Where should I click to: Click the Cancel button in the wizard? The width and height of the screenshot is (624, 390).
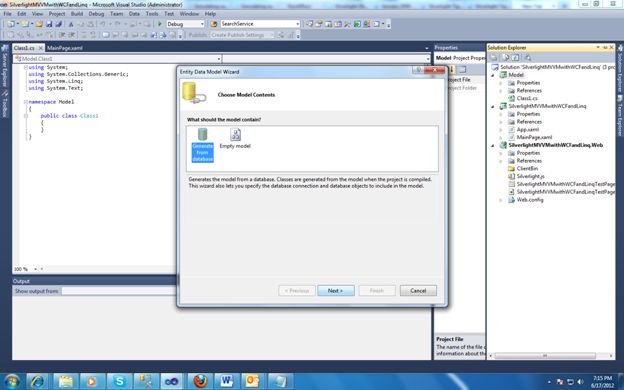(418, 291)
